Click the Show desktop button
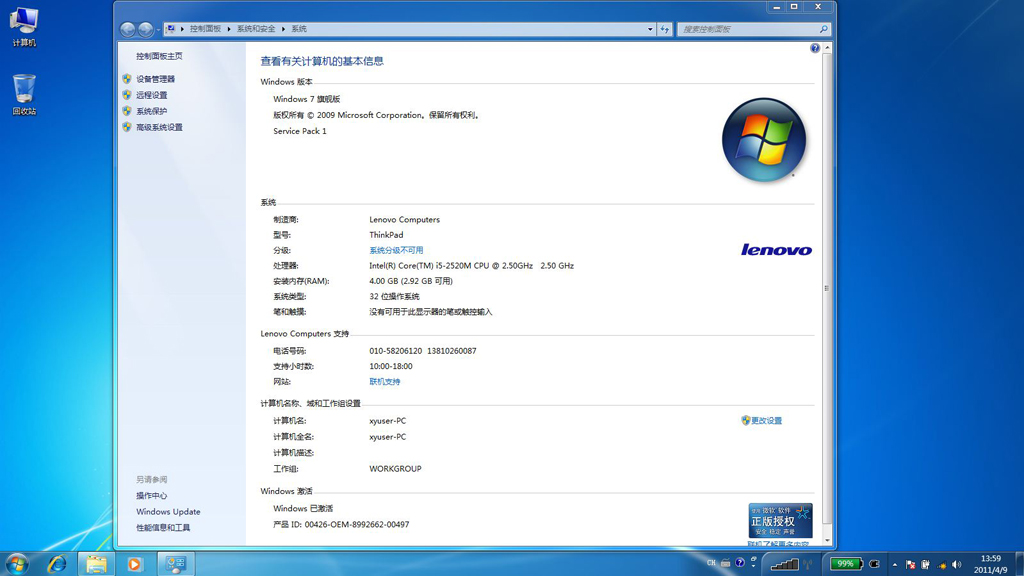The height and width of the screenshot is (576, 1024). click(1019, 564)
